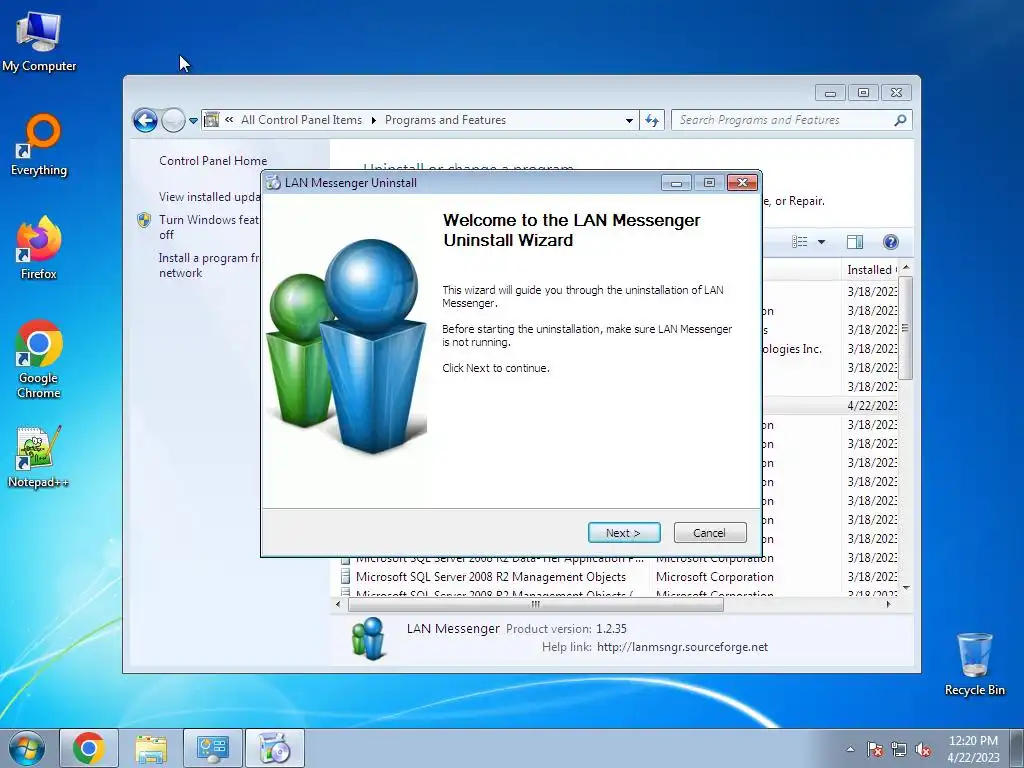The width and height of the screenshot is (1024, 768).
Task: Change view using the views icon
Action: (x=799, y=242)
